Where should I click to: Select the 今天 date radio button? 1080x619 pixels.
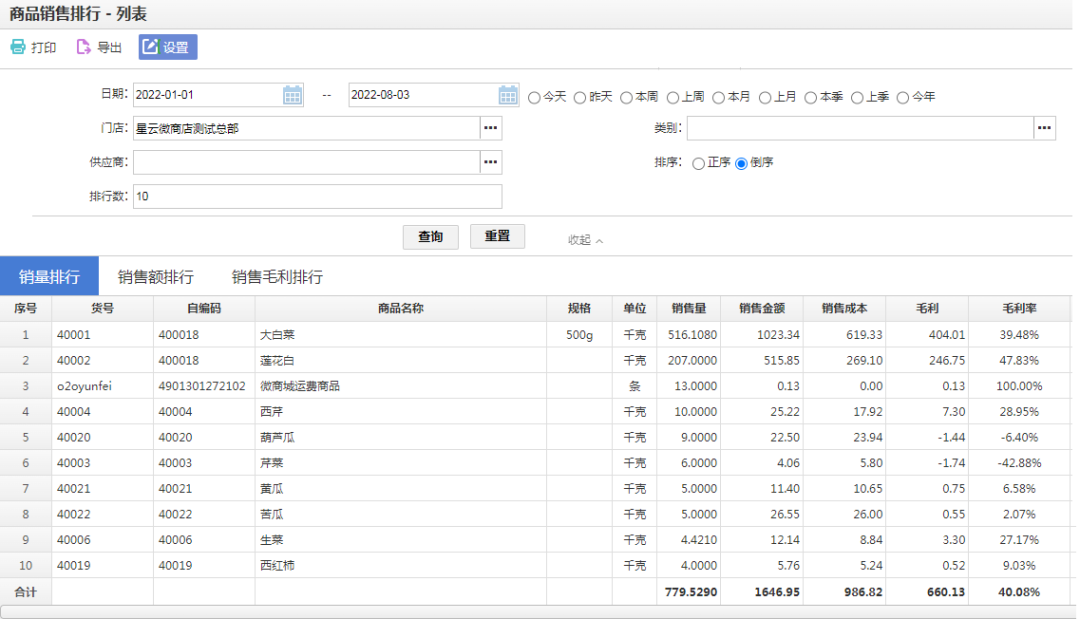pos(533,97)
